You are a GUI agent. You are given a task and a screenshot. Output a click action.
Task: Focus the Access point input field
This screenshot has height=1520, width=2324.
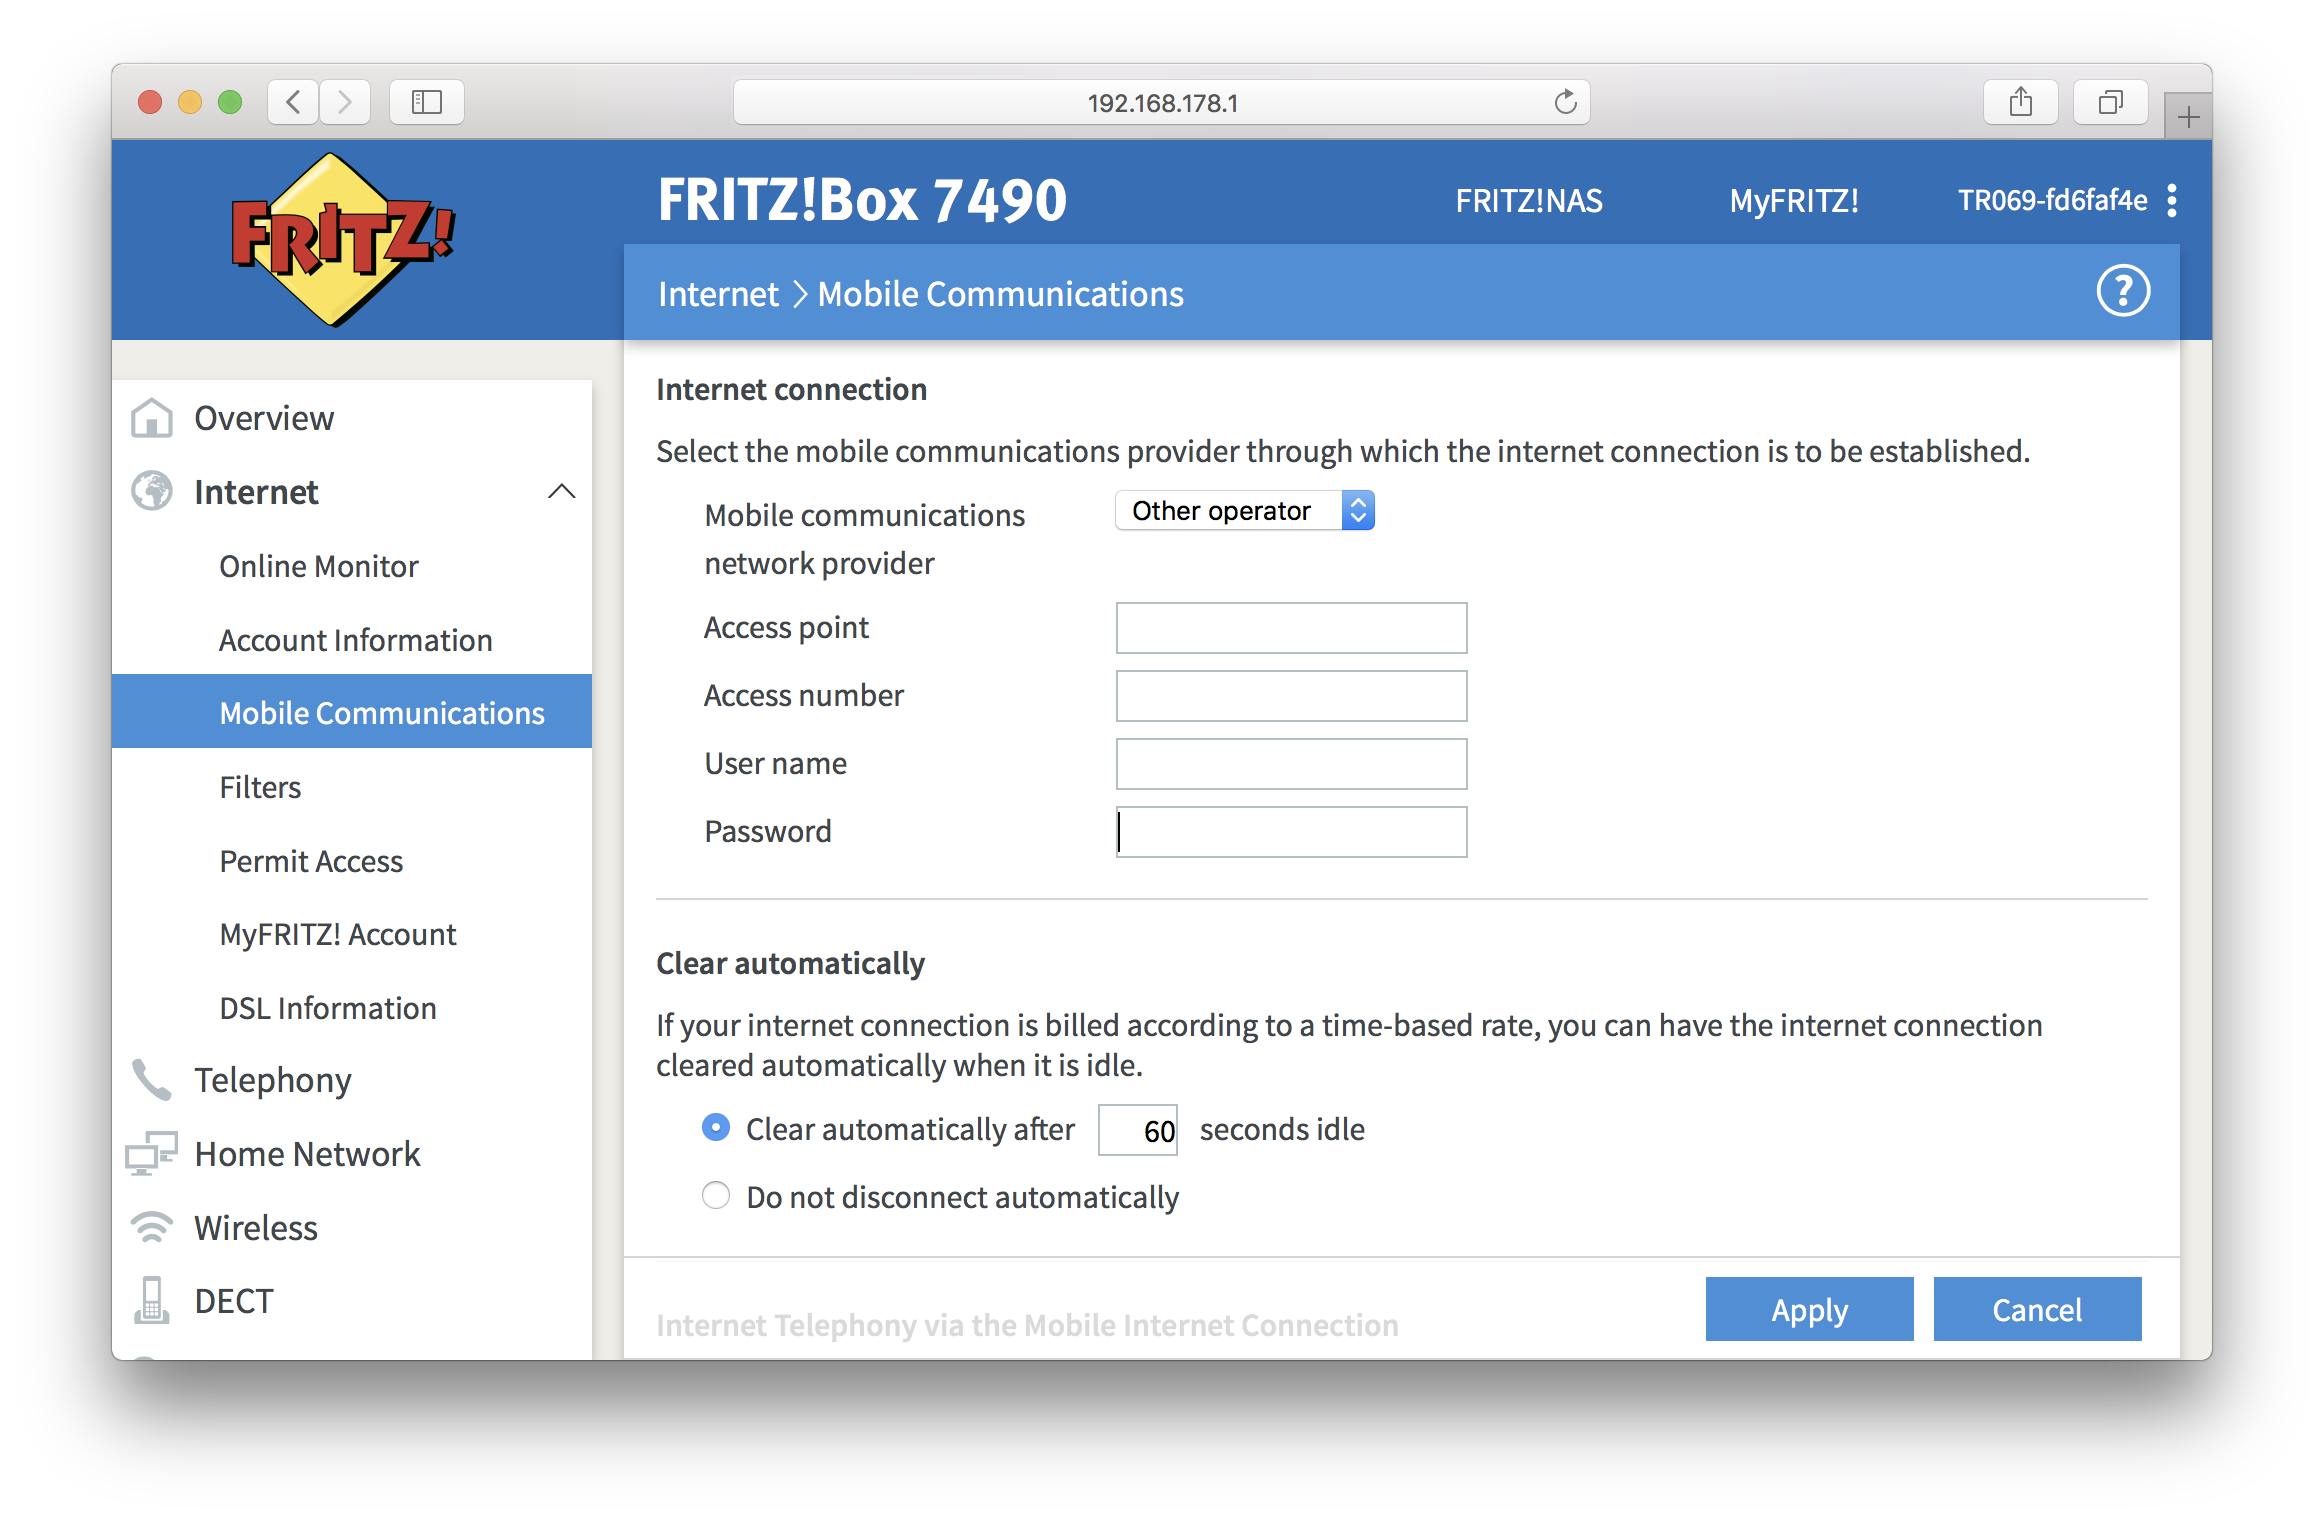tap(1291, 628)
